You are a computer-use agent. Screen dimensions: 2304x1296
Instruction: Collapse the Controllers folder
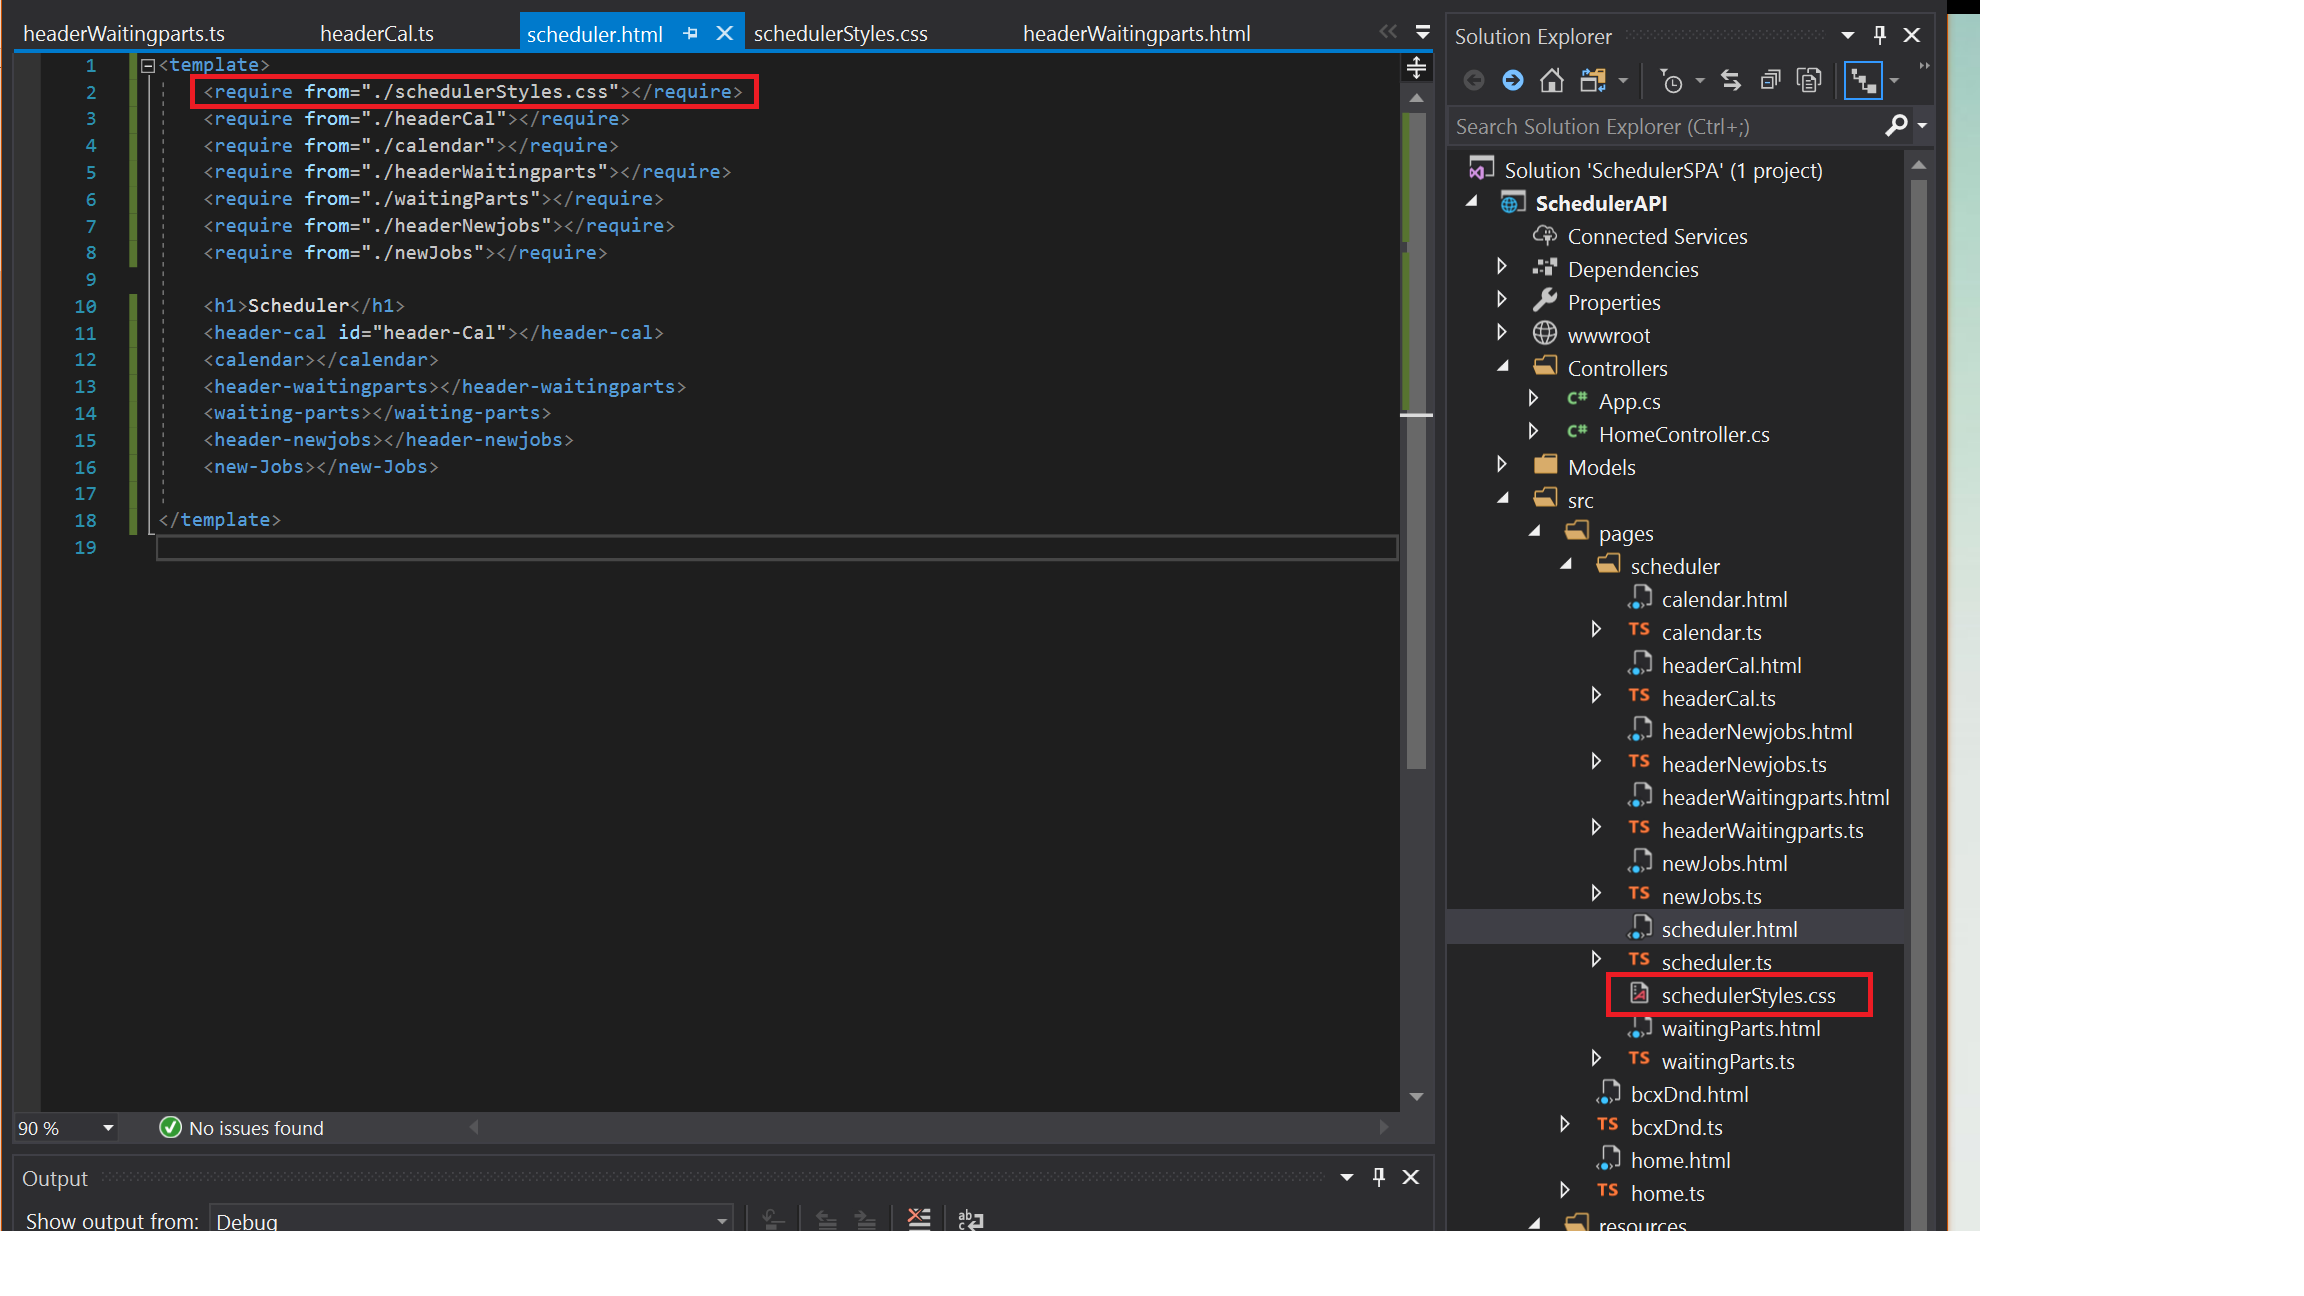[1503, 366]
